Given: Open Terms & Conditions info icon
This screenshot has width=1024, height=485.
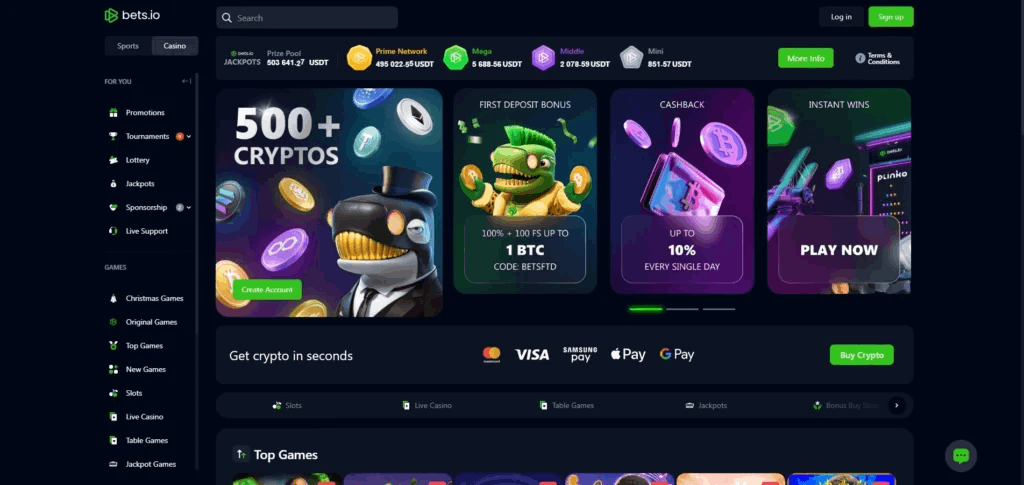Looking at the screenshot, I should (860, 58).
